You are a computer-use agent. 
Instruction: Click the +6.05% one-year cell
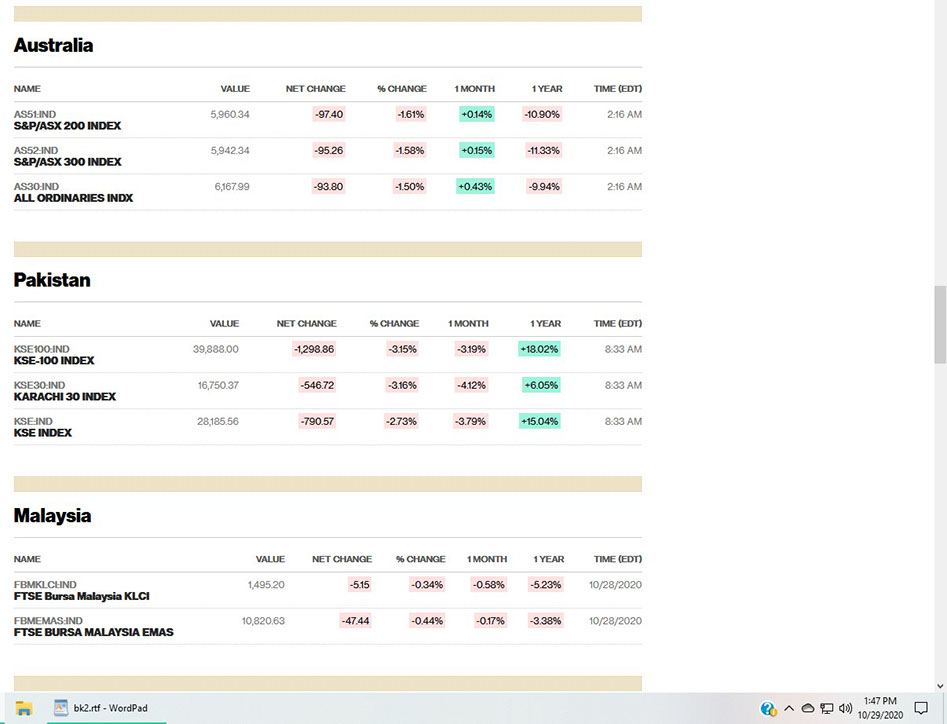click(x=541, y=385)
